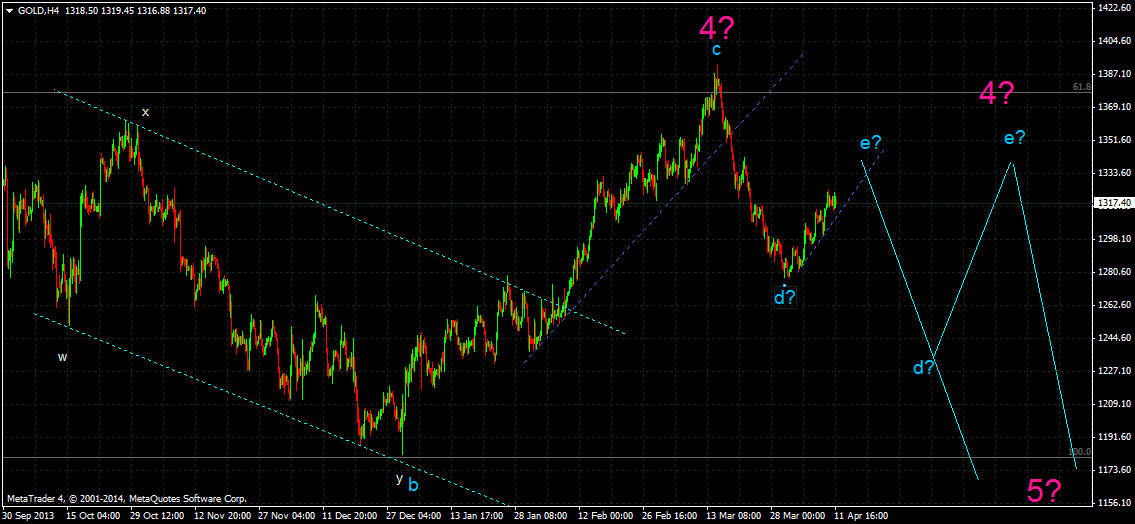
Task: Click the pink 5? label
Action: pos(1045,491)
